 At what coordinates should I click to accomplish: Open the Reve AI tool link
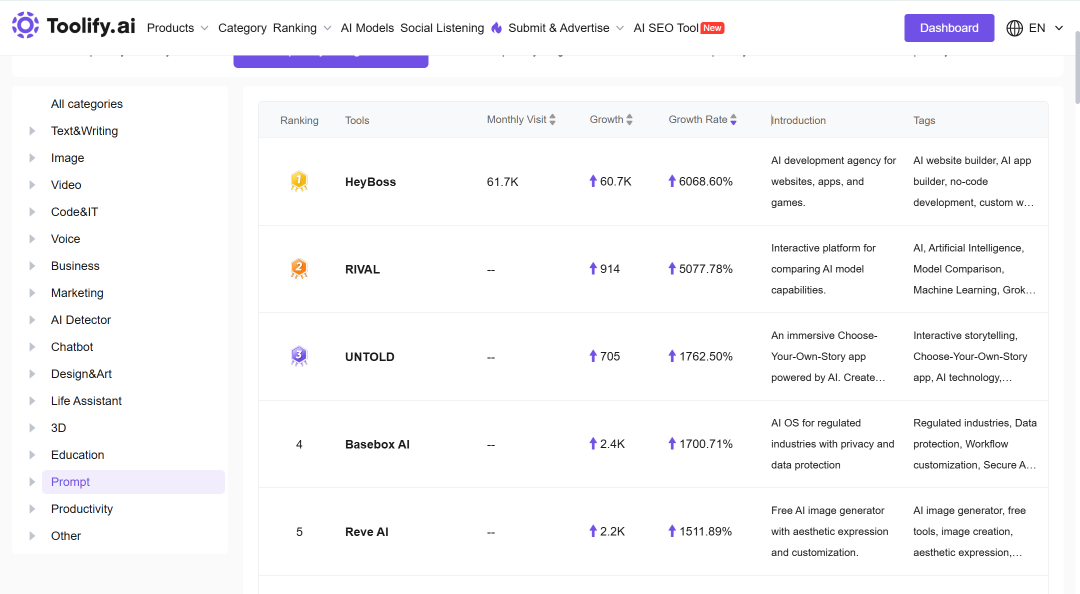pyautogui.click(x=367, y=532)
